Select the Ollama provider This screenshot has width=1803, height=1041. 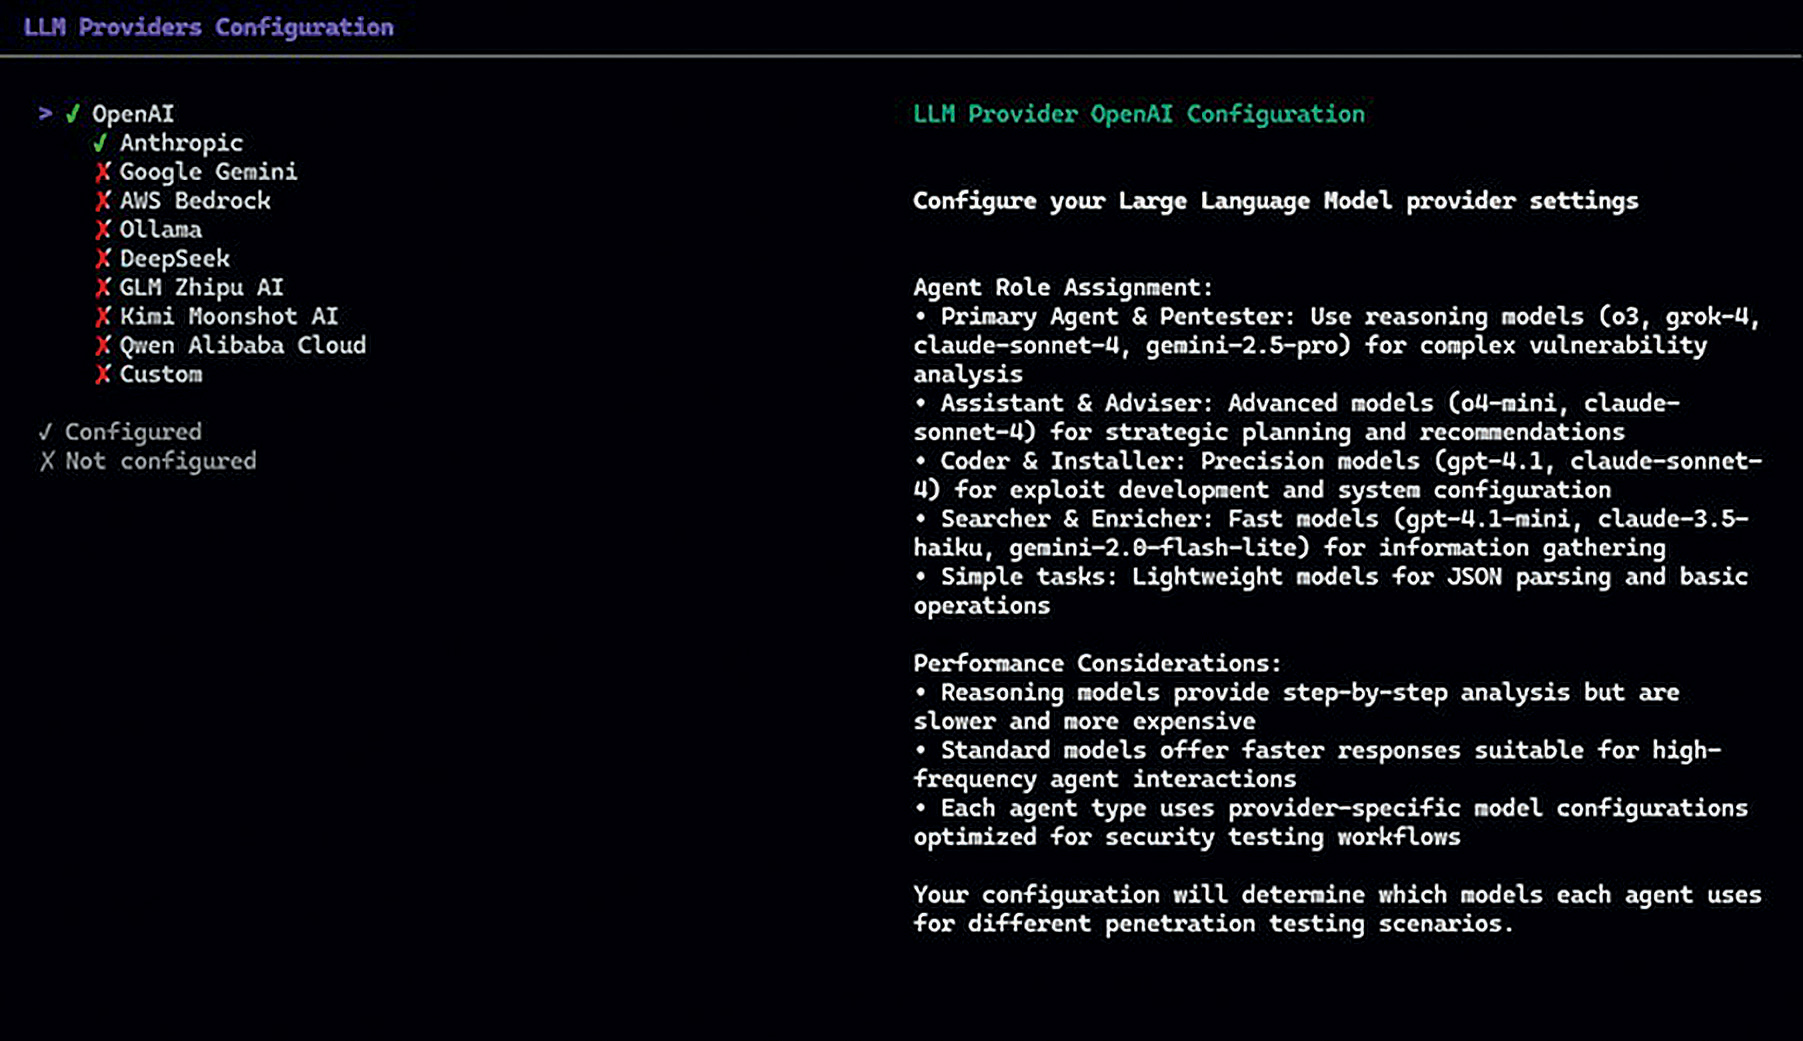(x=161, y=230)
